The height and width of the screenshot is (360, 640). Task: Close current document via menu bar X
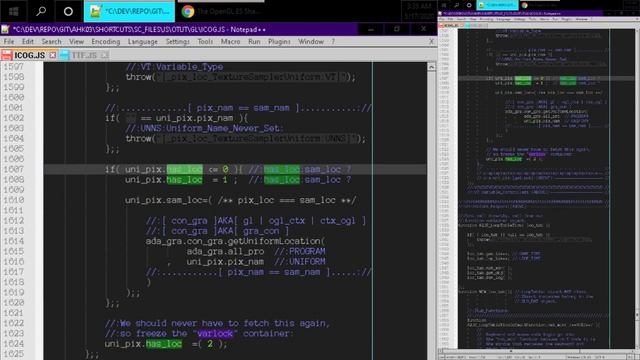click(431, 42)
